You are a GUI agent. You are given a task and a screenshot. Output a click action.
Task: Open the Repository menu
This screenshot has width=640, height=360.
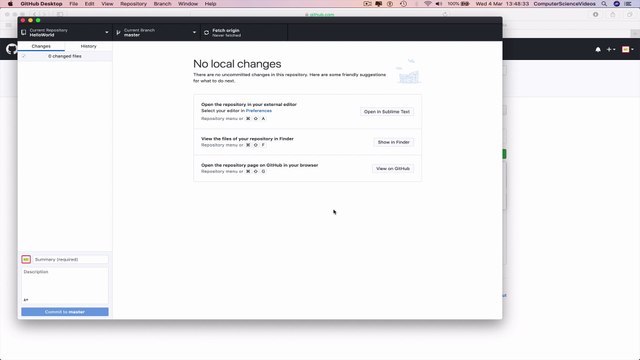point(133,4)
